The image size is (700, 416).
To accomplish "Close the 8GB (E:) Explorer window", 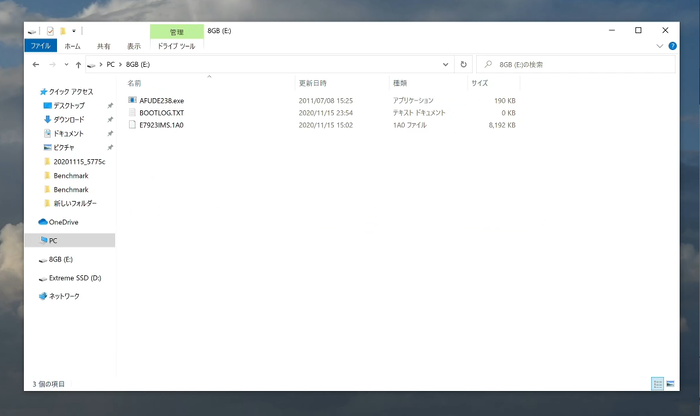I will click(x=665, y=30).
